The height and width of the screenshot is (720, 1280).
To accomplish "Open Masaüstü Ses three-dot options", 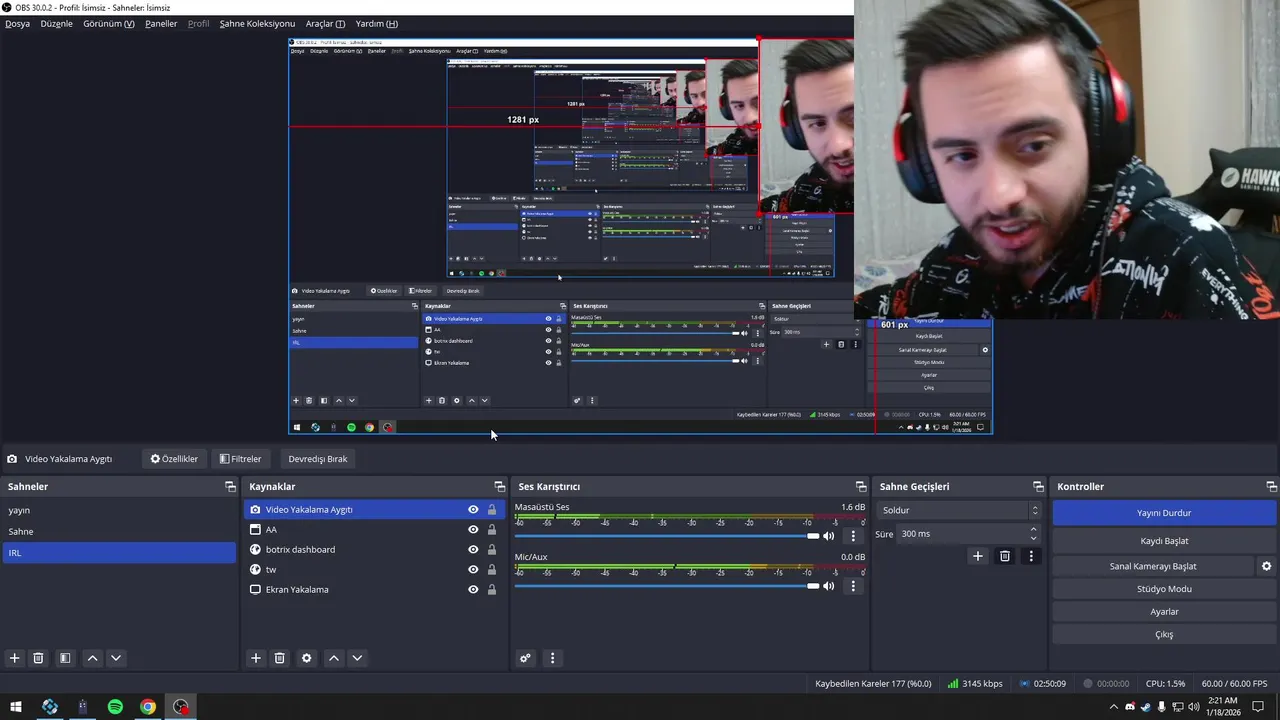I will coord(853,536).
